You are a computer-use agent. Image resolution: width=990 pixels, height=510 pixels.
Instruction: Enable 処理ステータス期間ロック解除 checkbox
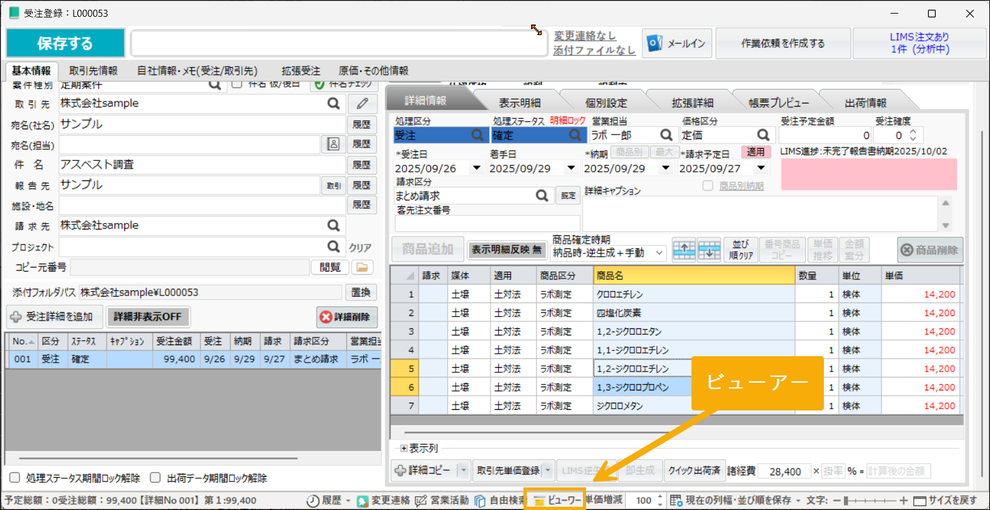point(14,478)
